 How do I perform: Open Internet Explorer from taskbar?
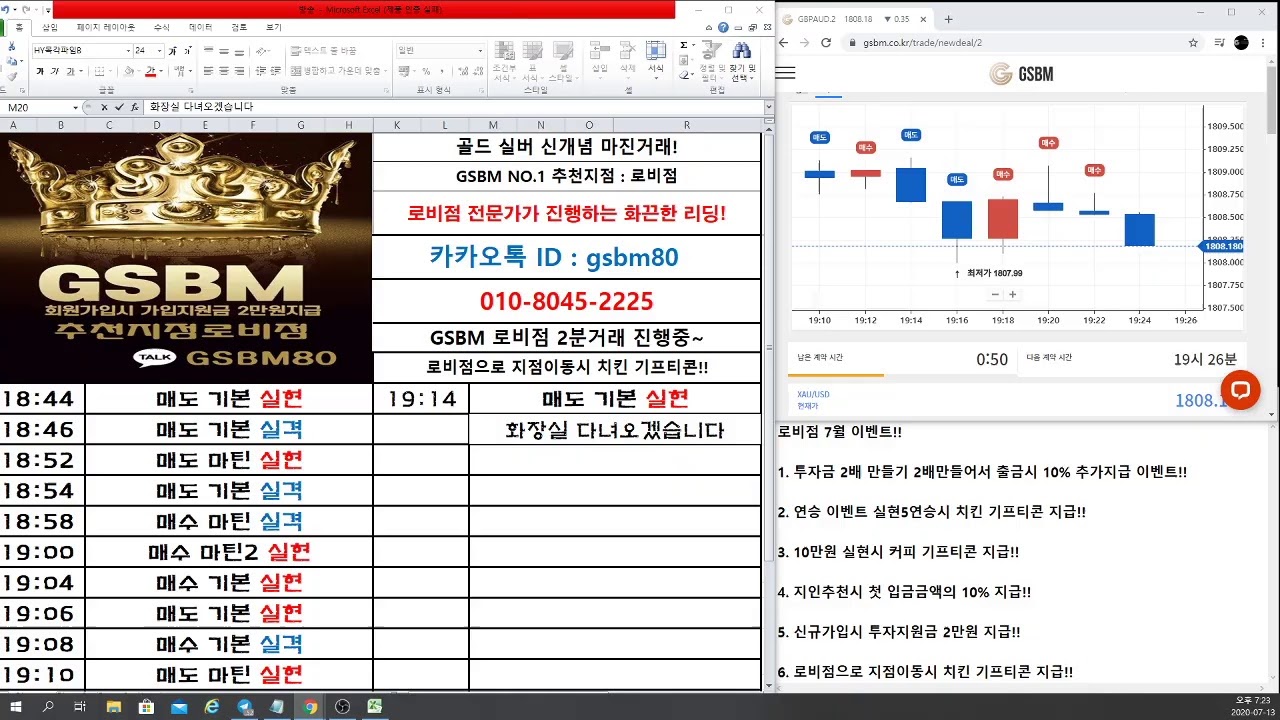click(212, 707)
